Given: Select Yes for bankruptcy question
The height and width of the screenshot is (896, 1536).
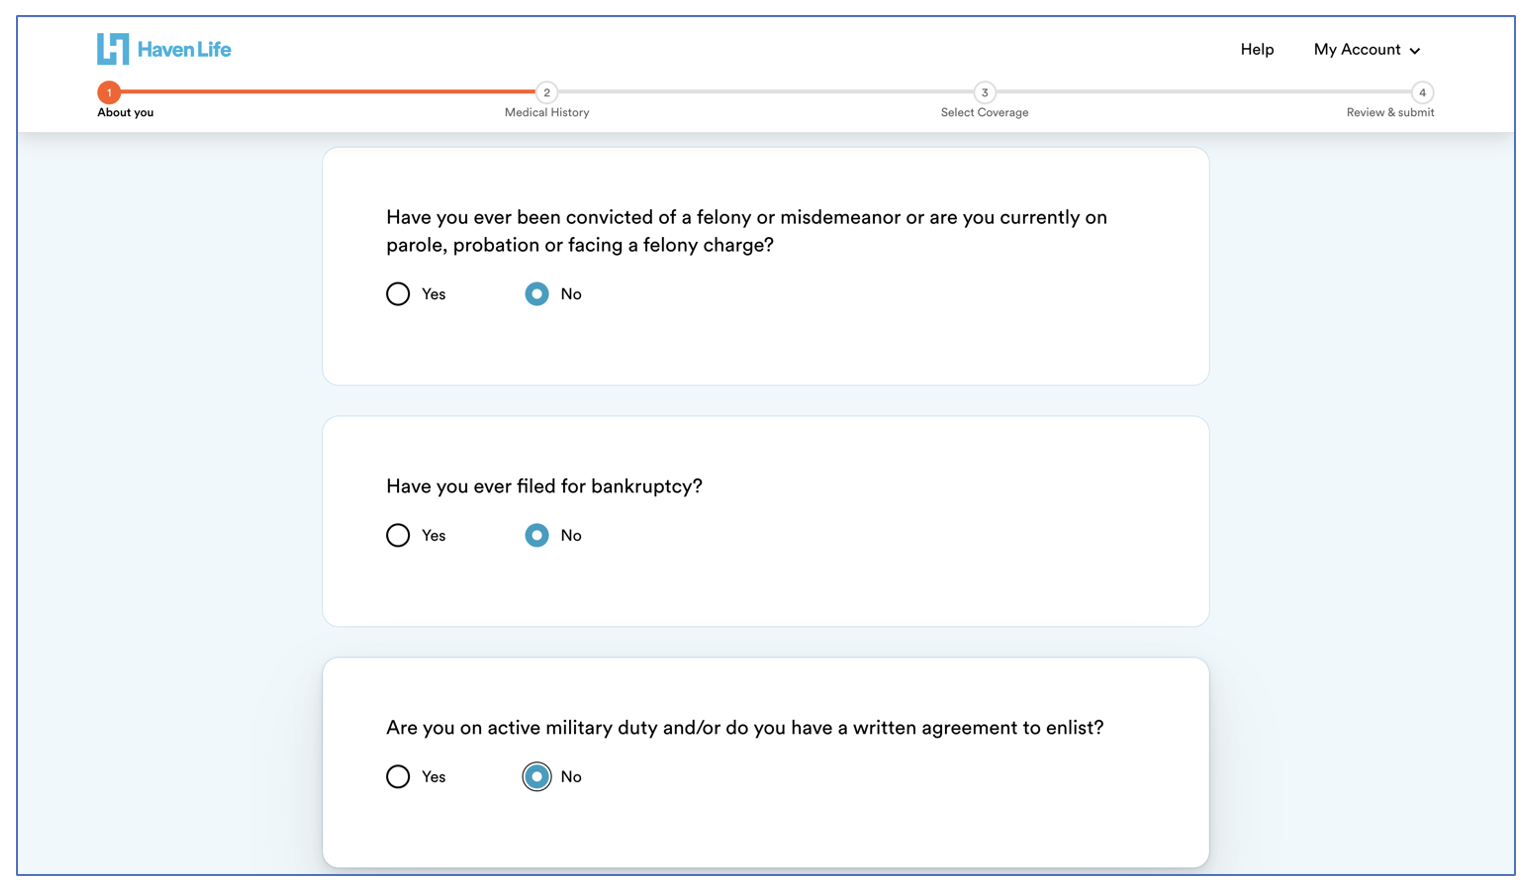Looking at the screenshot, I should (x=398, y=535).
